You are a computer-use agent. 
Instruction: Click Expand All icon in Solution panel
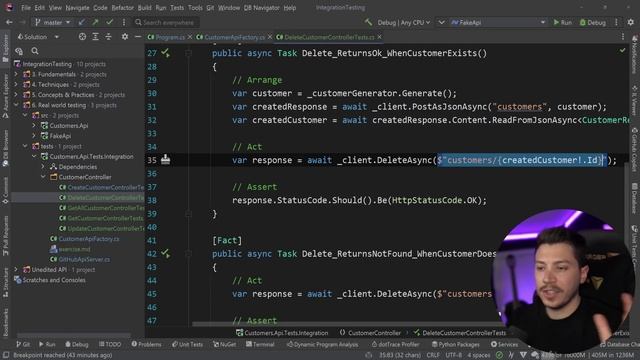click(96, 37)
